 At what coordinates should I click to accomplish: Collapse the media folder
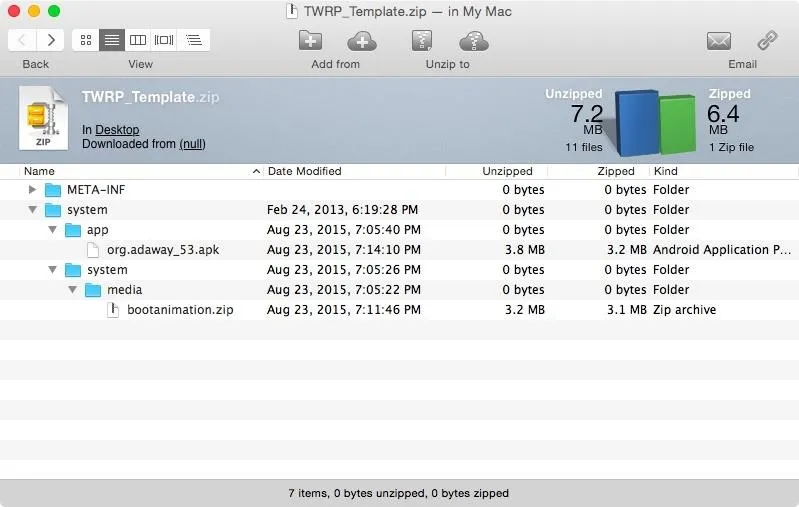coord(72,289)
